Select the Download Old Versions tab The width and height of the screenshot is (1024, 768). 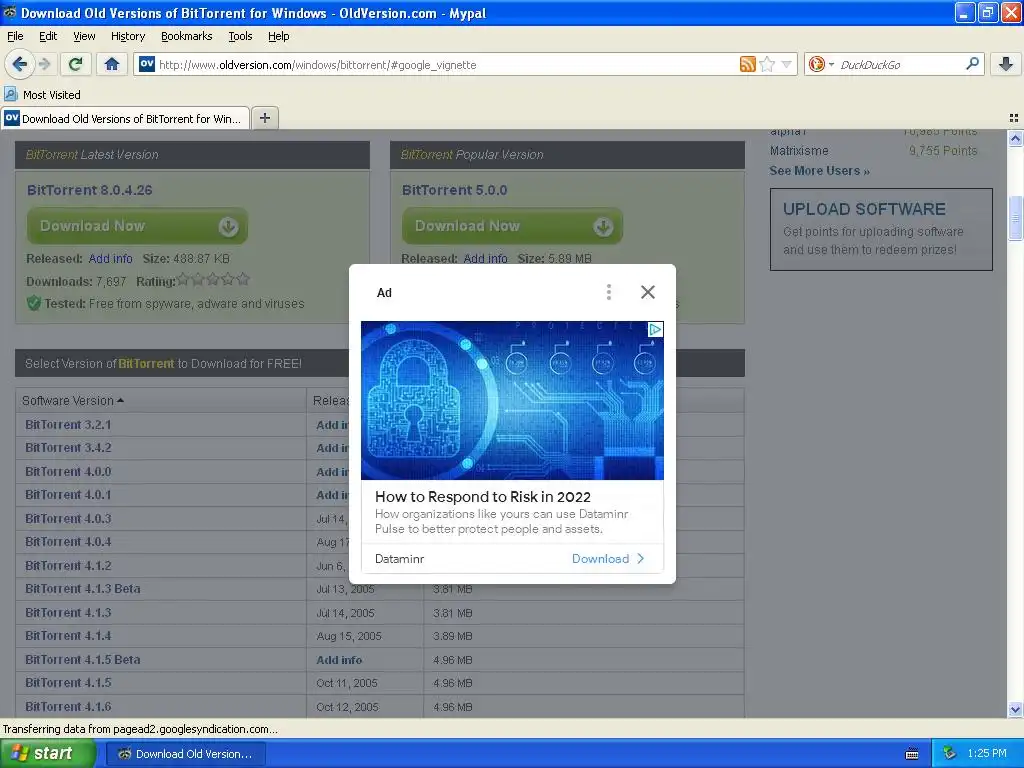pyautogui.click(x=125, y=118)
